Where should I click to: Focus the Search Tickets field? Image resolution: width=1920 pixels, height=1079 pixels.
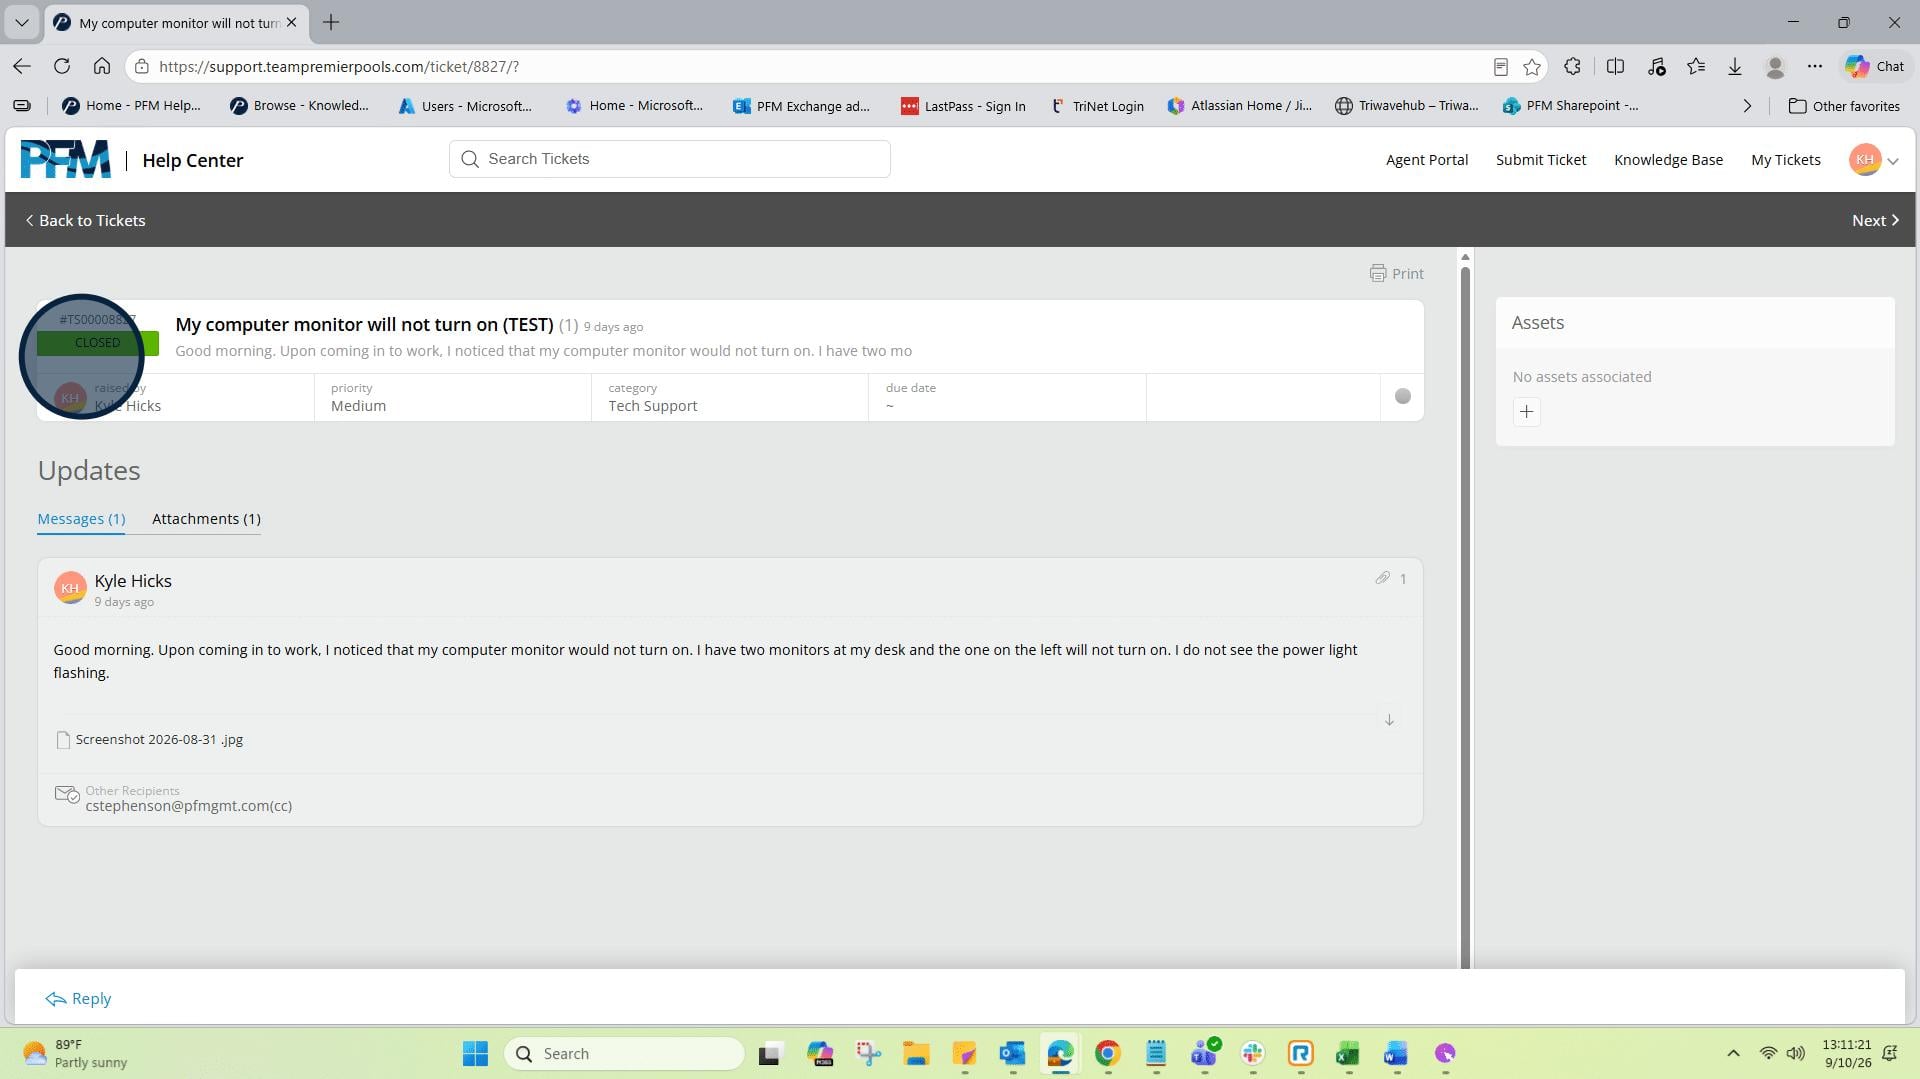pyautogui.click(x=669, y=159)
